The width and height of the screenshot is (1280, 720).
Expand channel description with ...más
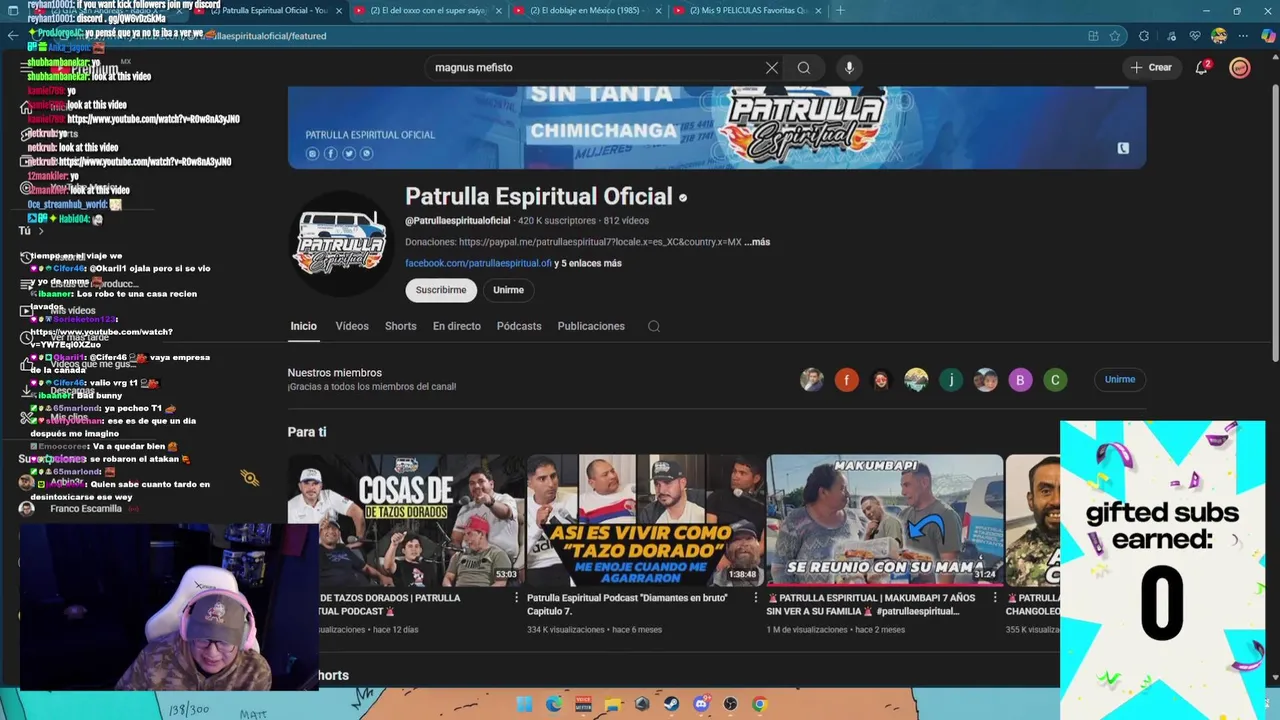coord(757,242)
